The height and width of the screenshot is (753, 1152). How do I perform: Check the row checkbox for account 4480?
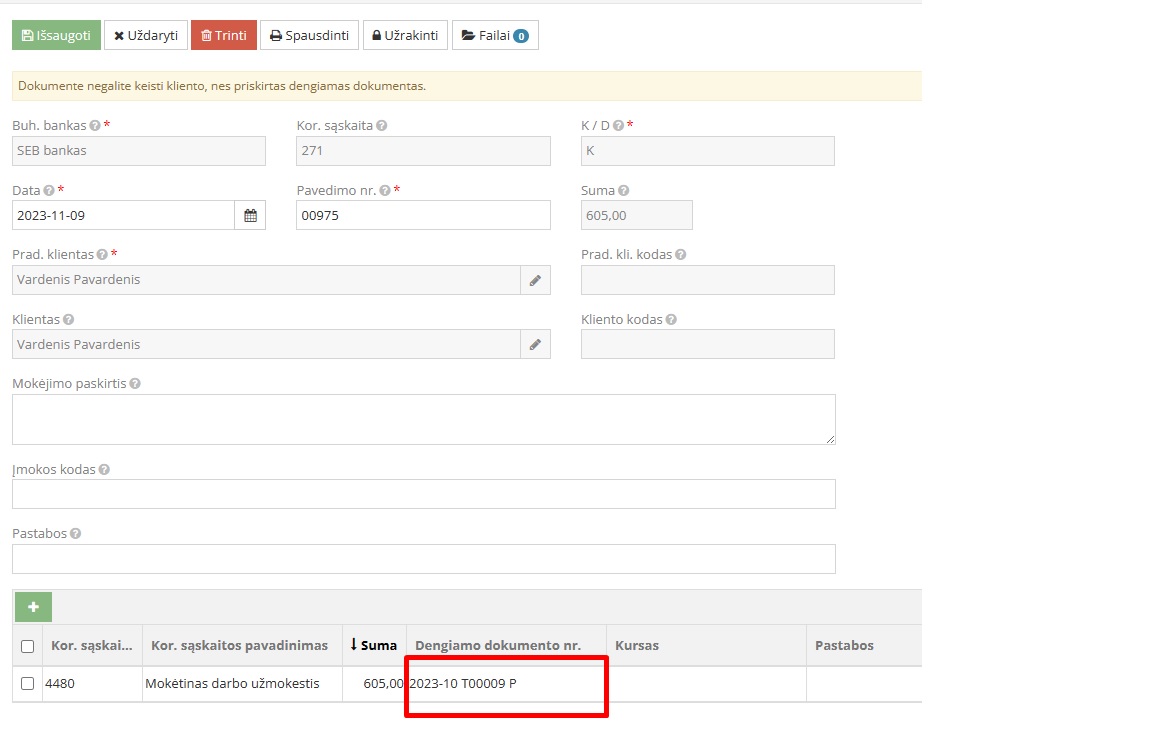coord(28,684)
